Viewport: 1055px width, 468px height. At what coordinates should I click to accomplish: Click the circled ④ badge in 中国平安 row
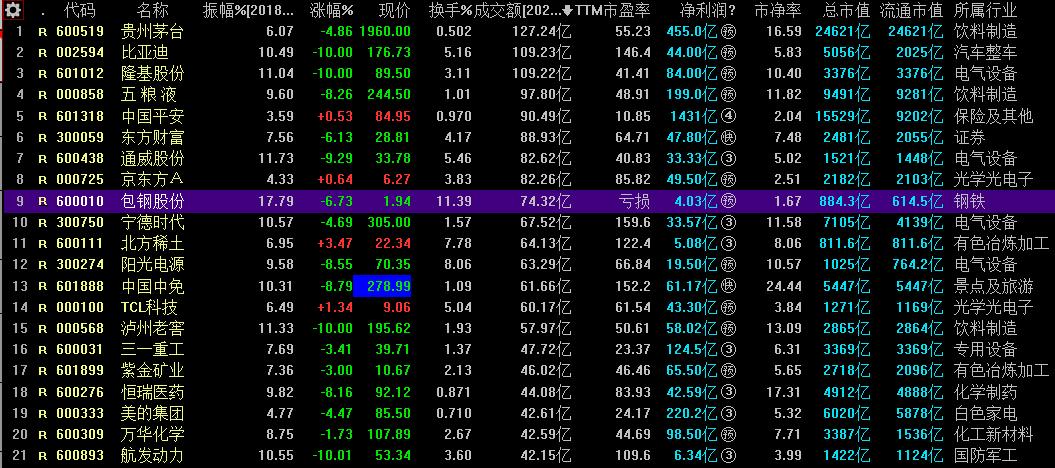[729, 116]
